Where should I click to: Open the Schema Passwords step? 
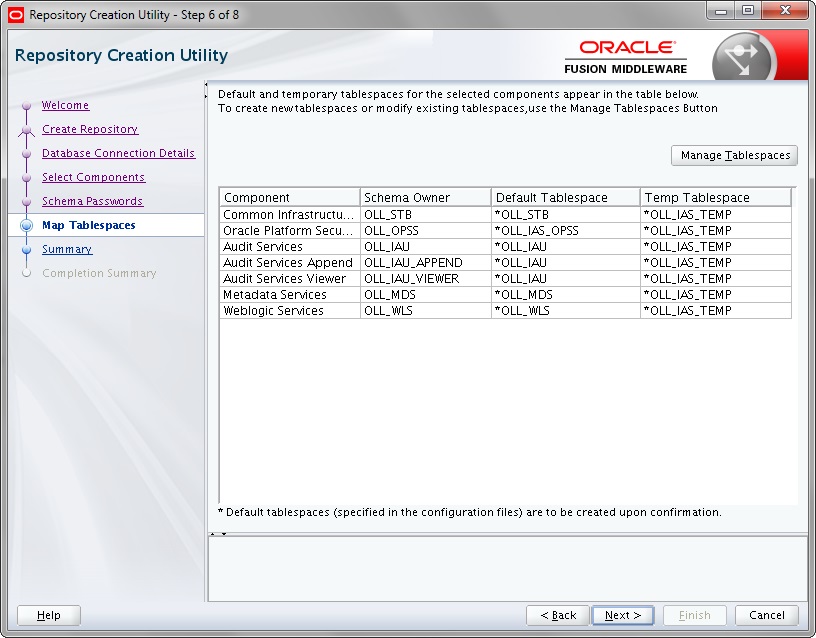point(93,201)
